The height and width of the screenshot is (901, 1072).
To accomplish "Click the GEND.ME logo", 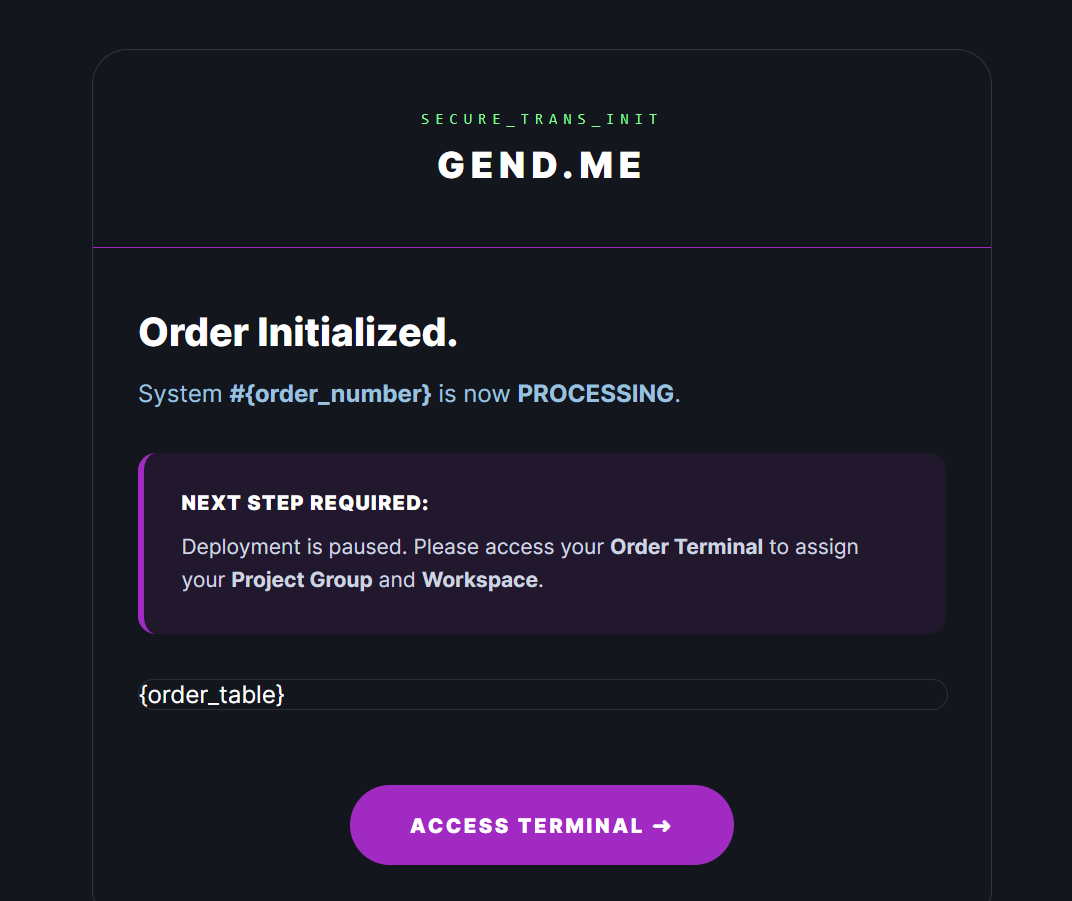I will tap(540, 165).
